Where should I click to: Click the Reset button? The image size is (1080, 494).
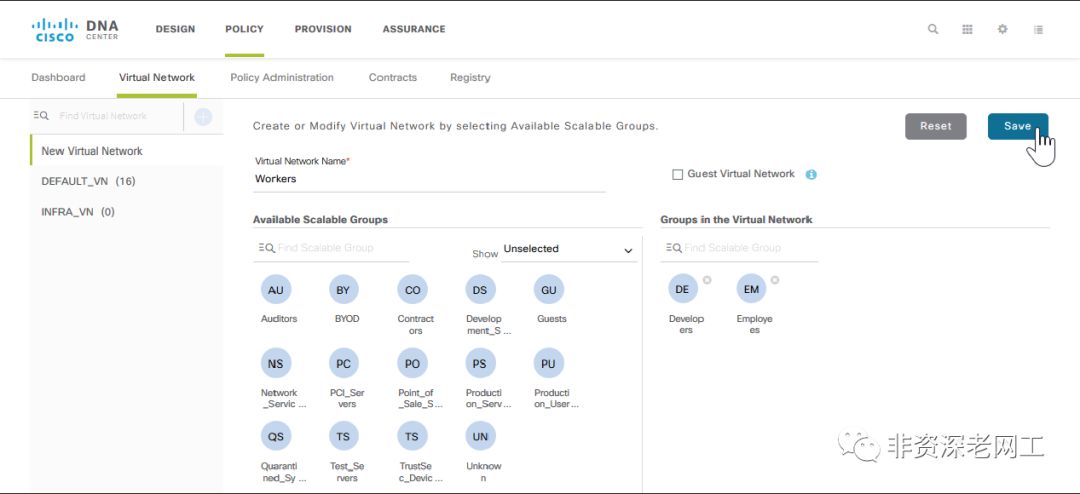pos(936,126)
